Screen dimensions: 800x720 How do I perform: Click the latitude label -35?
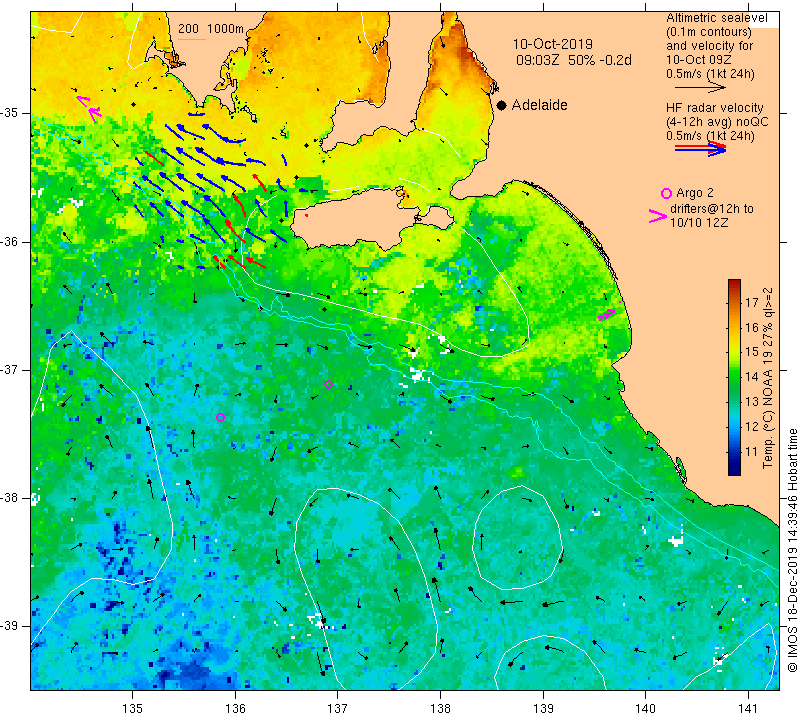[10, 113]
